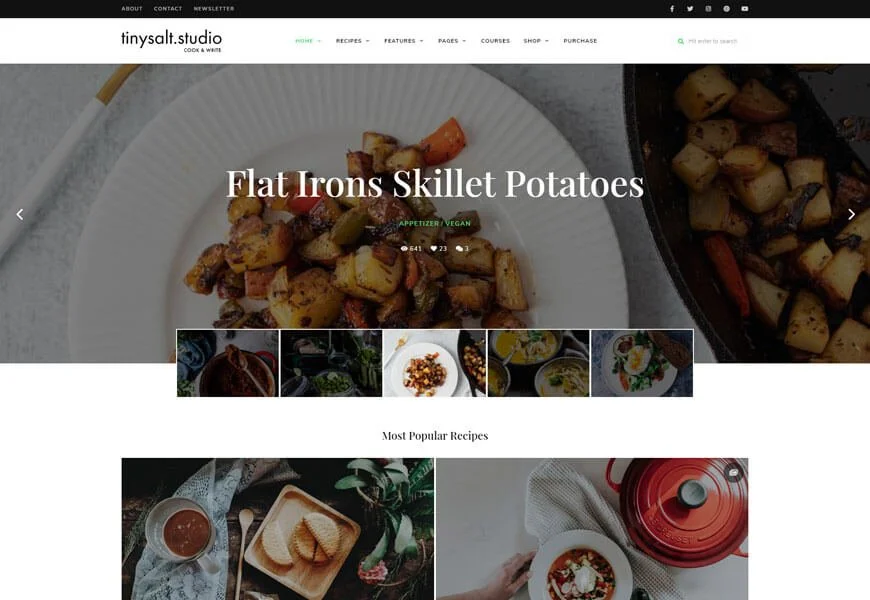
Task: Click the gallery badge on red pot image
Action: pyautogui.click(x=733, y=473)
